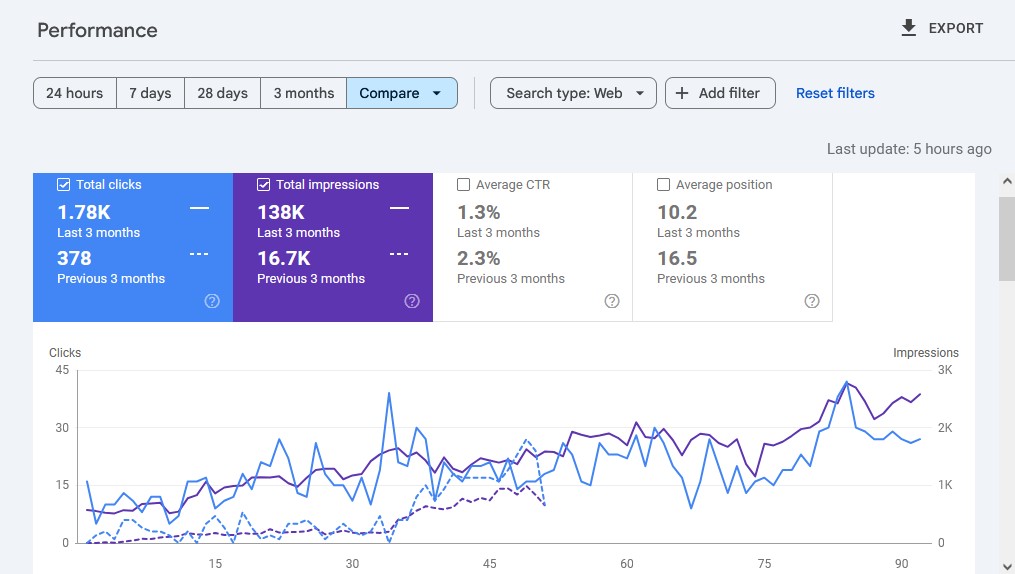Select the 24 hours date range
This screenshot has width=1015, height=574.
pos(75,93)
